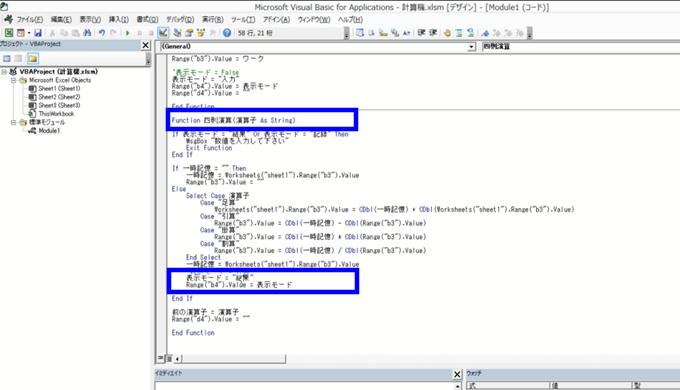Open the Project Explorer toolbar icon

pos(177,33)
